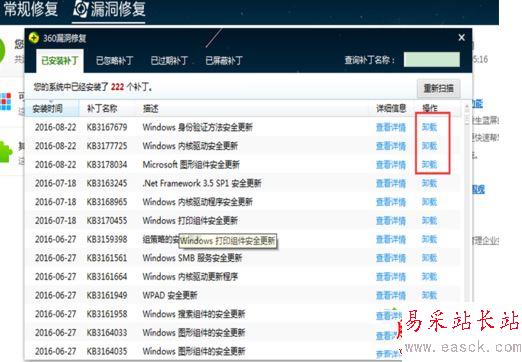Image resolution: width=522 pixels, height=362 pixels.
Task: Uninstall patch KB3161561
Action: click(x=429, y=258)
